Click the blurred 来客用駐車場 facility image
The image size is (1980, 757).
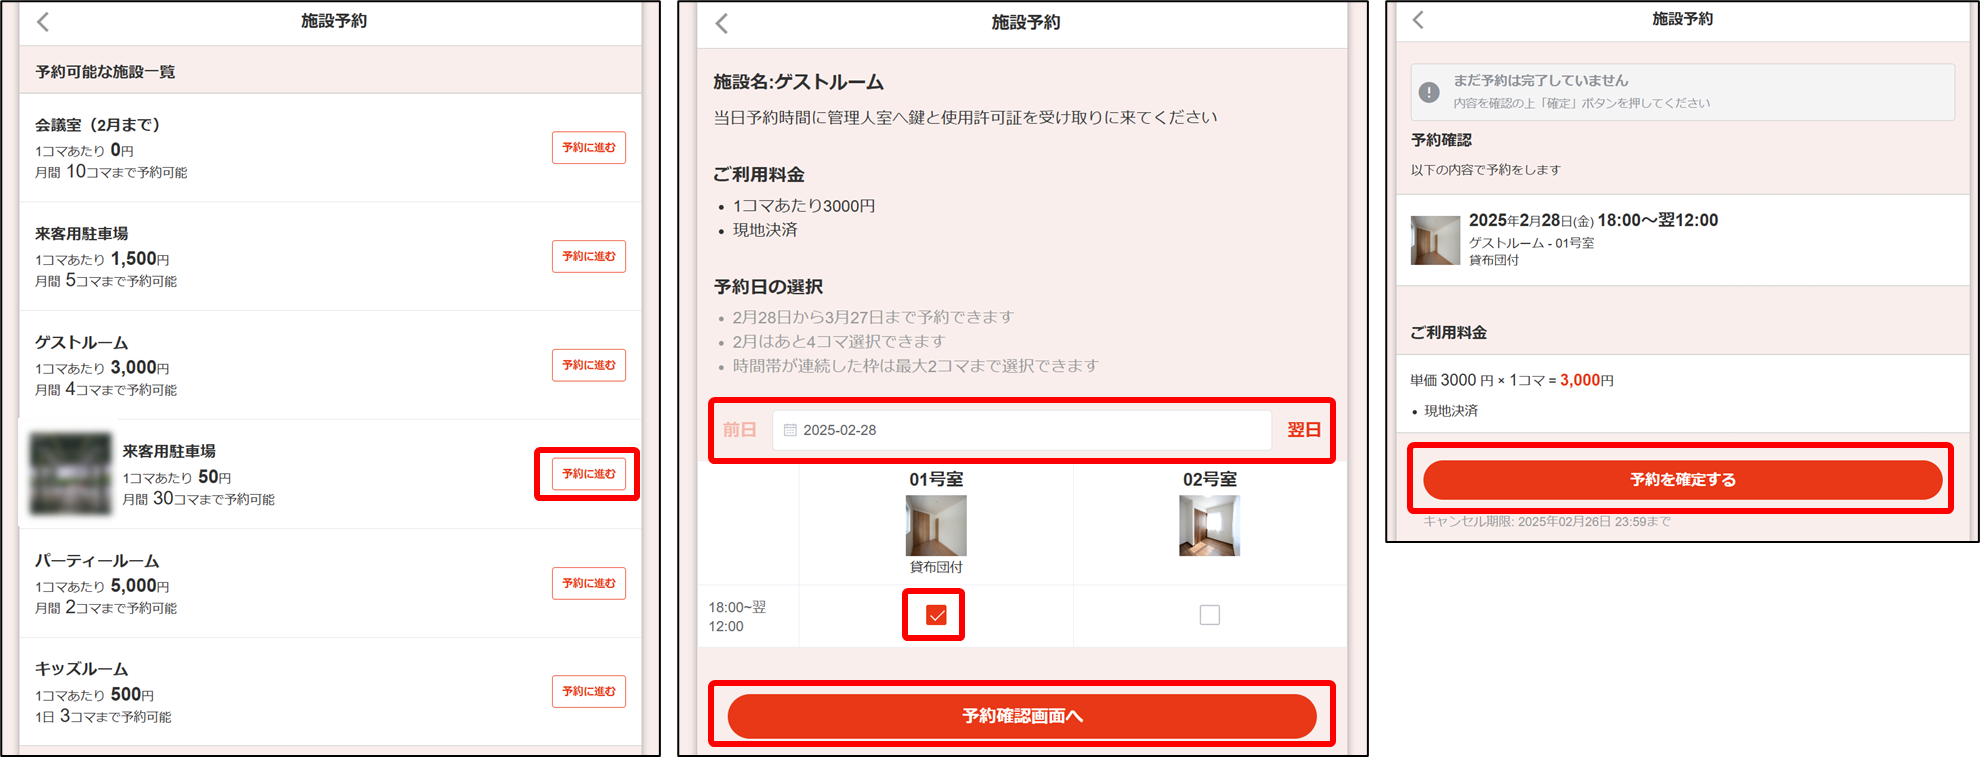[x=70, y=474]
